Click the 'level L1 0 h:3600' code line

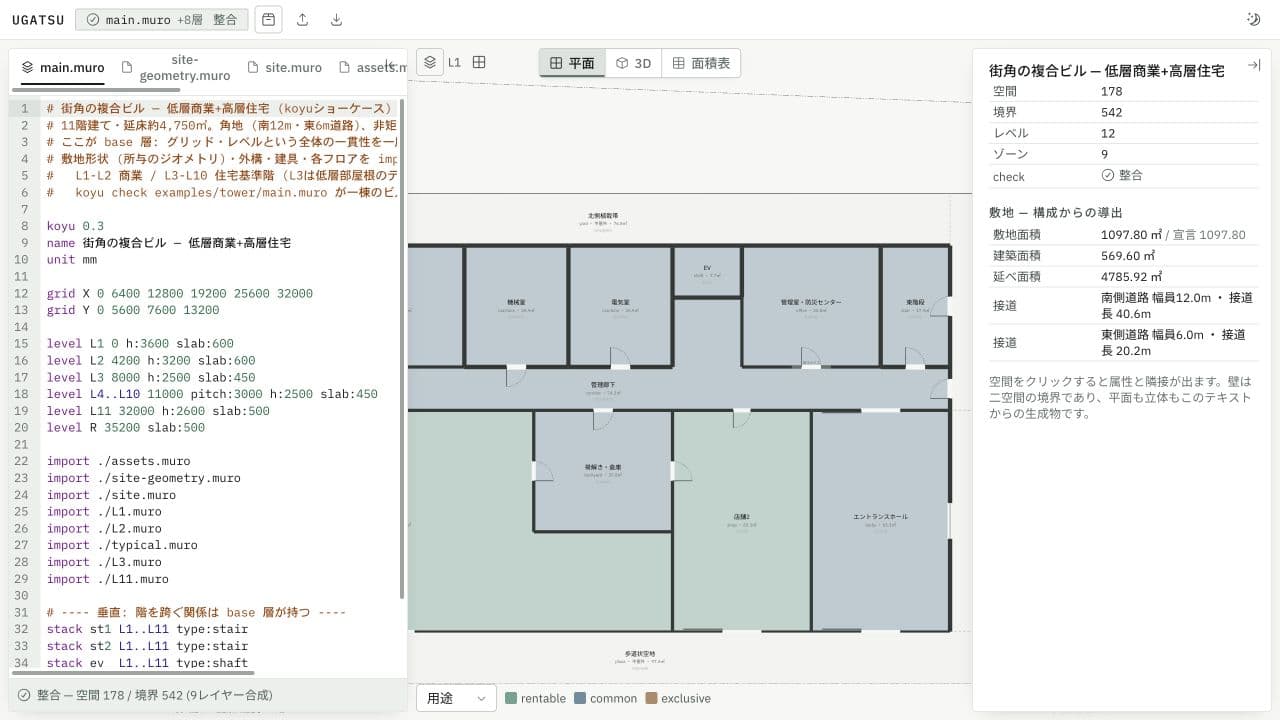pyautogui.click(x=140, y=343)
